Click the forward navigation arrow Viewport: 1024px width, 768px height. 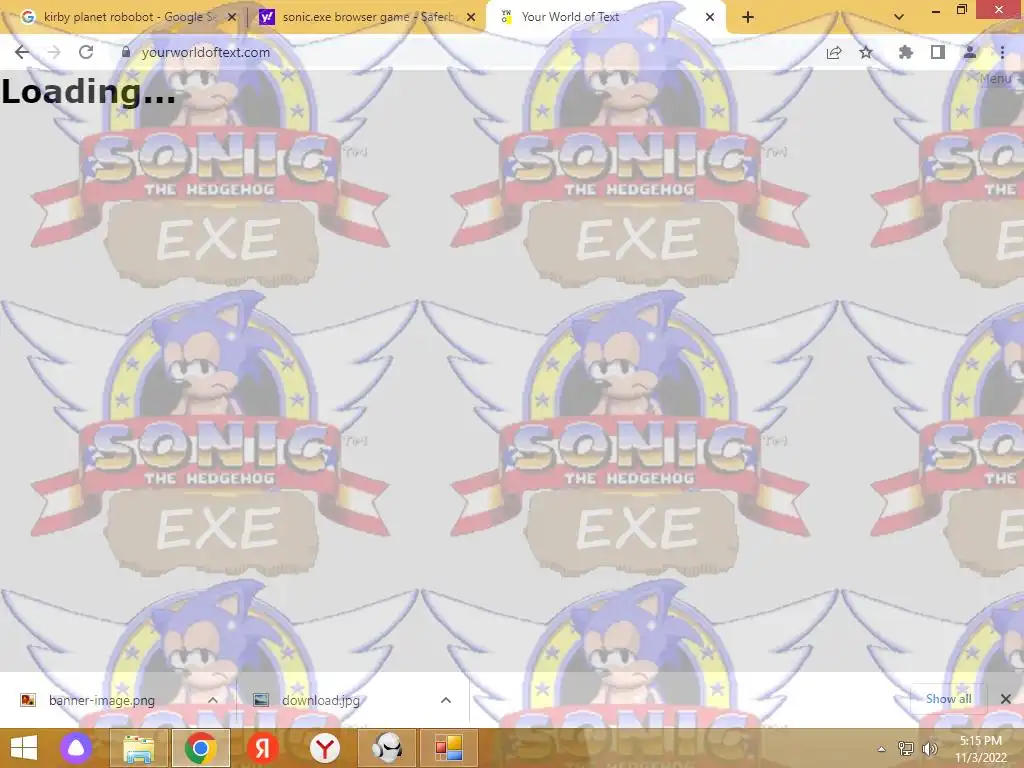54,52
